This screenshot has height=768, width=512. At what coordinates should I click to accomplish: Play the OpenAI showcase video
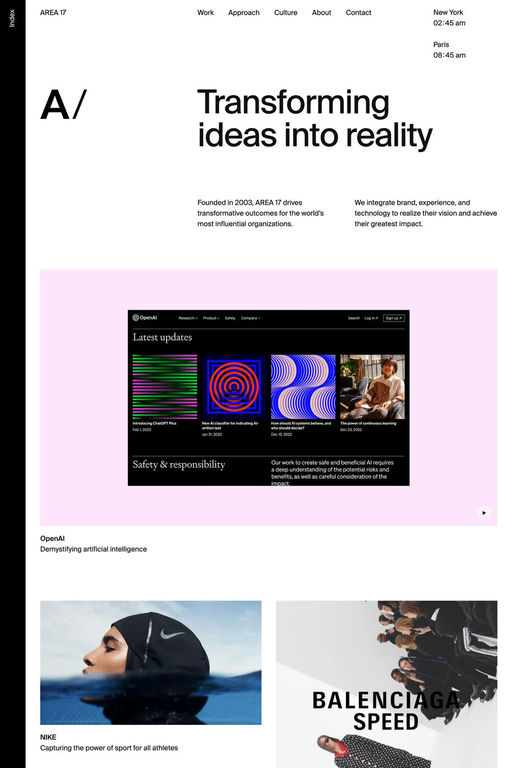[x=484, y=512]
